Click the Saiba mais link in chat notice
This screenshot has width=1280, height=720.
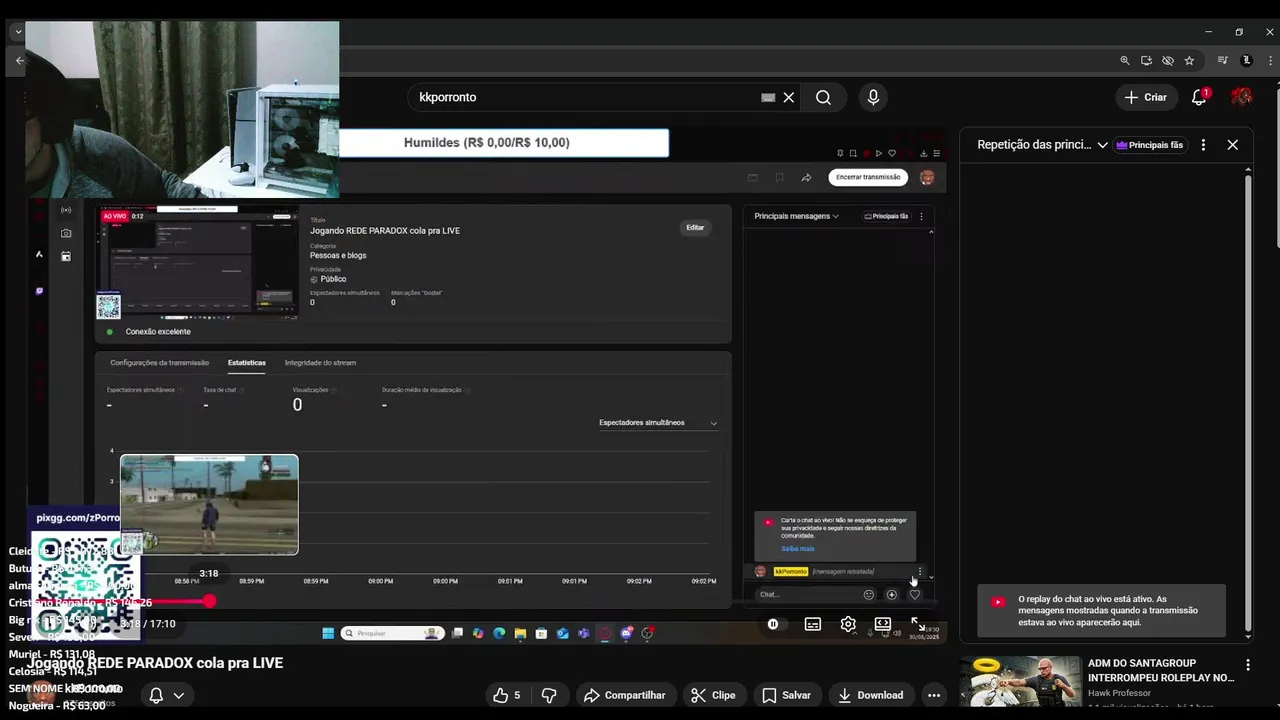click(797, 549)
